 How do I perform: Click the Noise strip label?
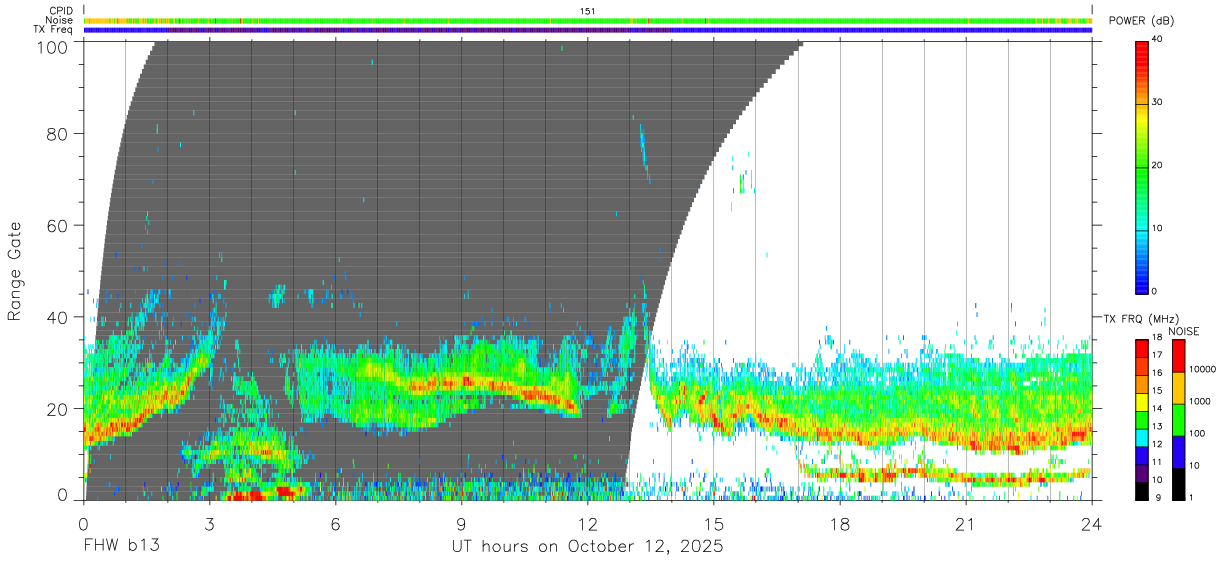point(60,20)
